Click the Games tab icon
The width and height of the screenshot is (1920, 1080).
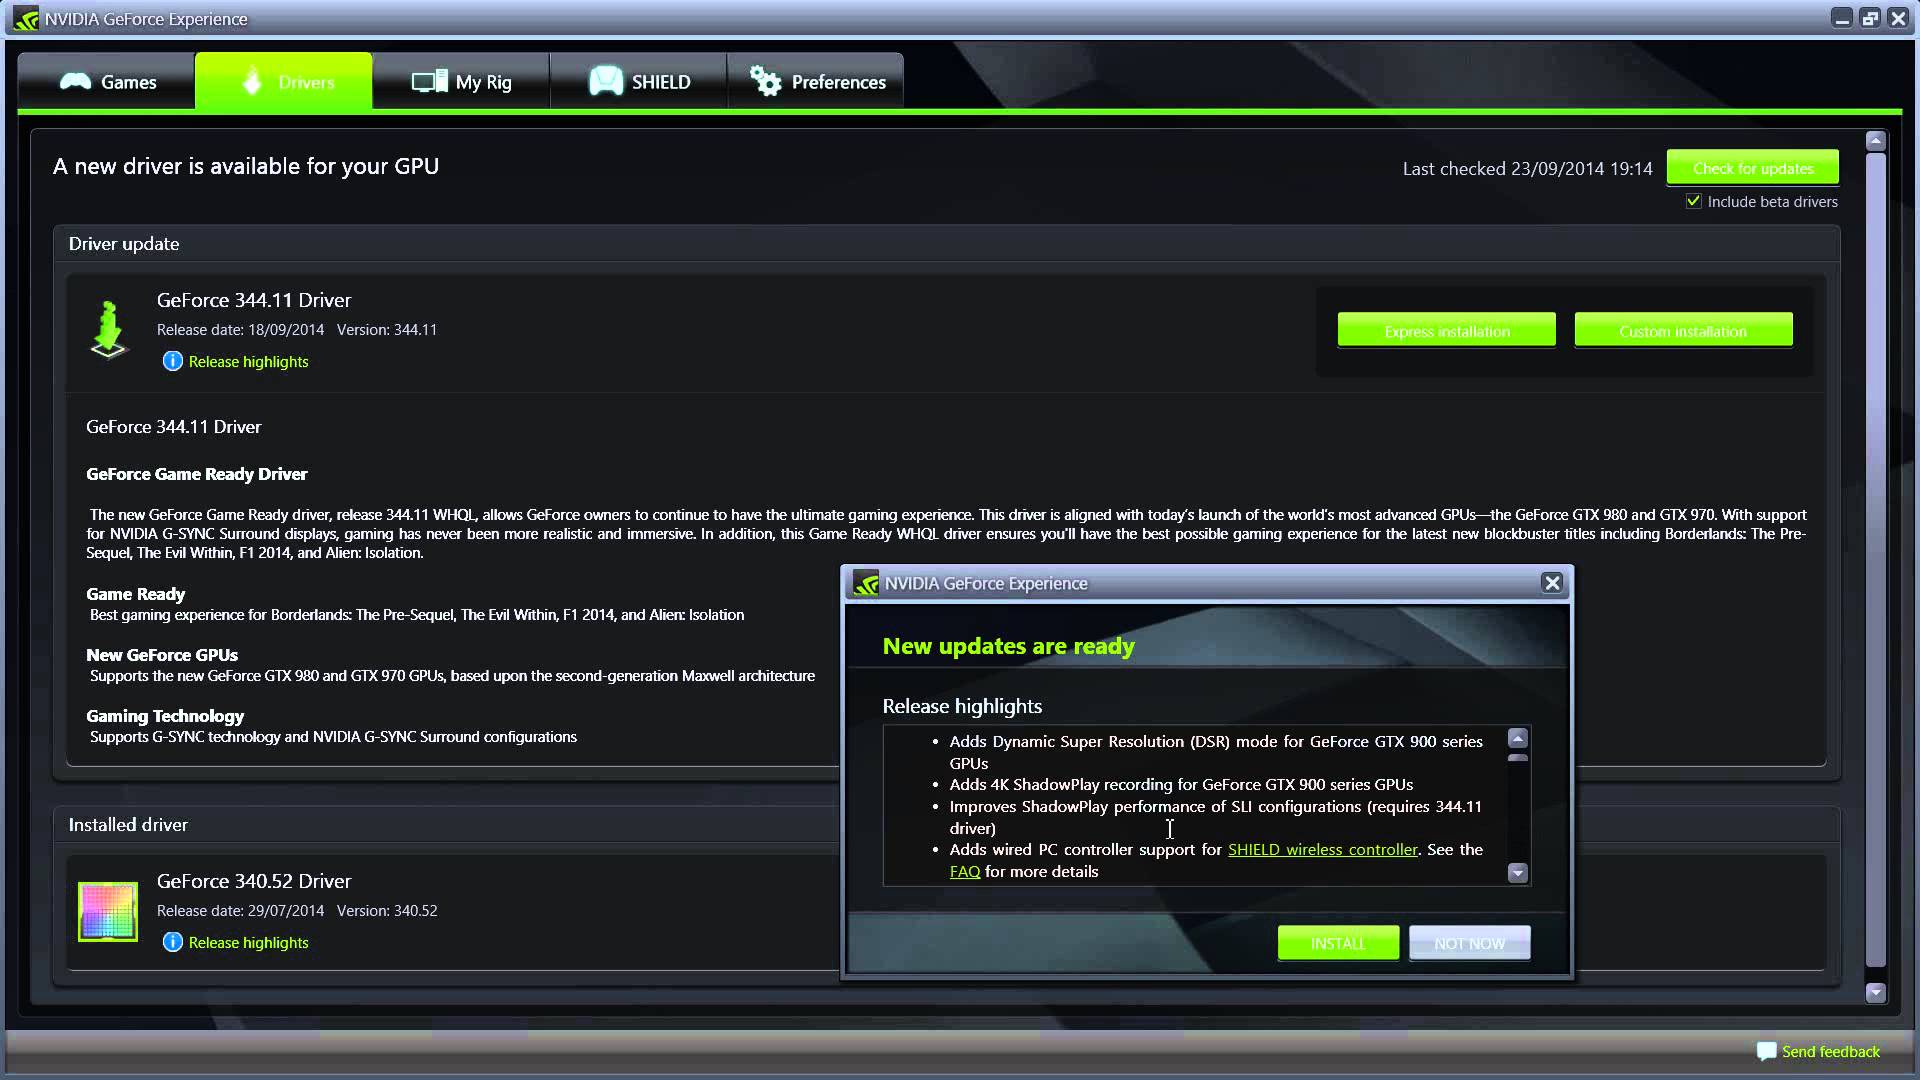[x=75, y=80]
